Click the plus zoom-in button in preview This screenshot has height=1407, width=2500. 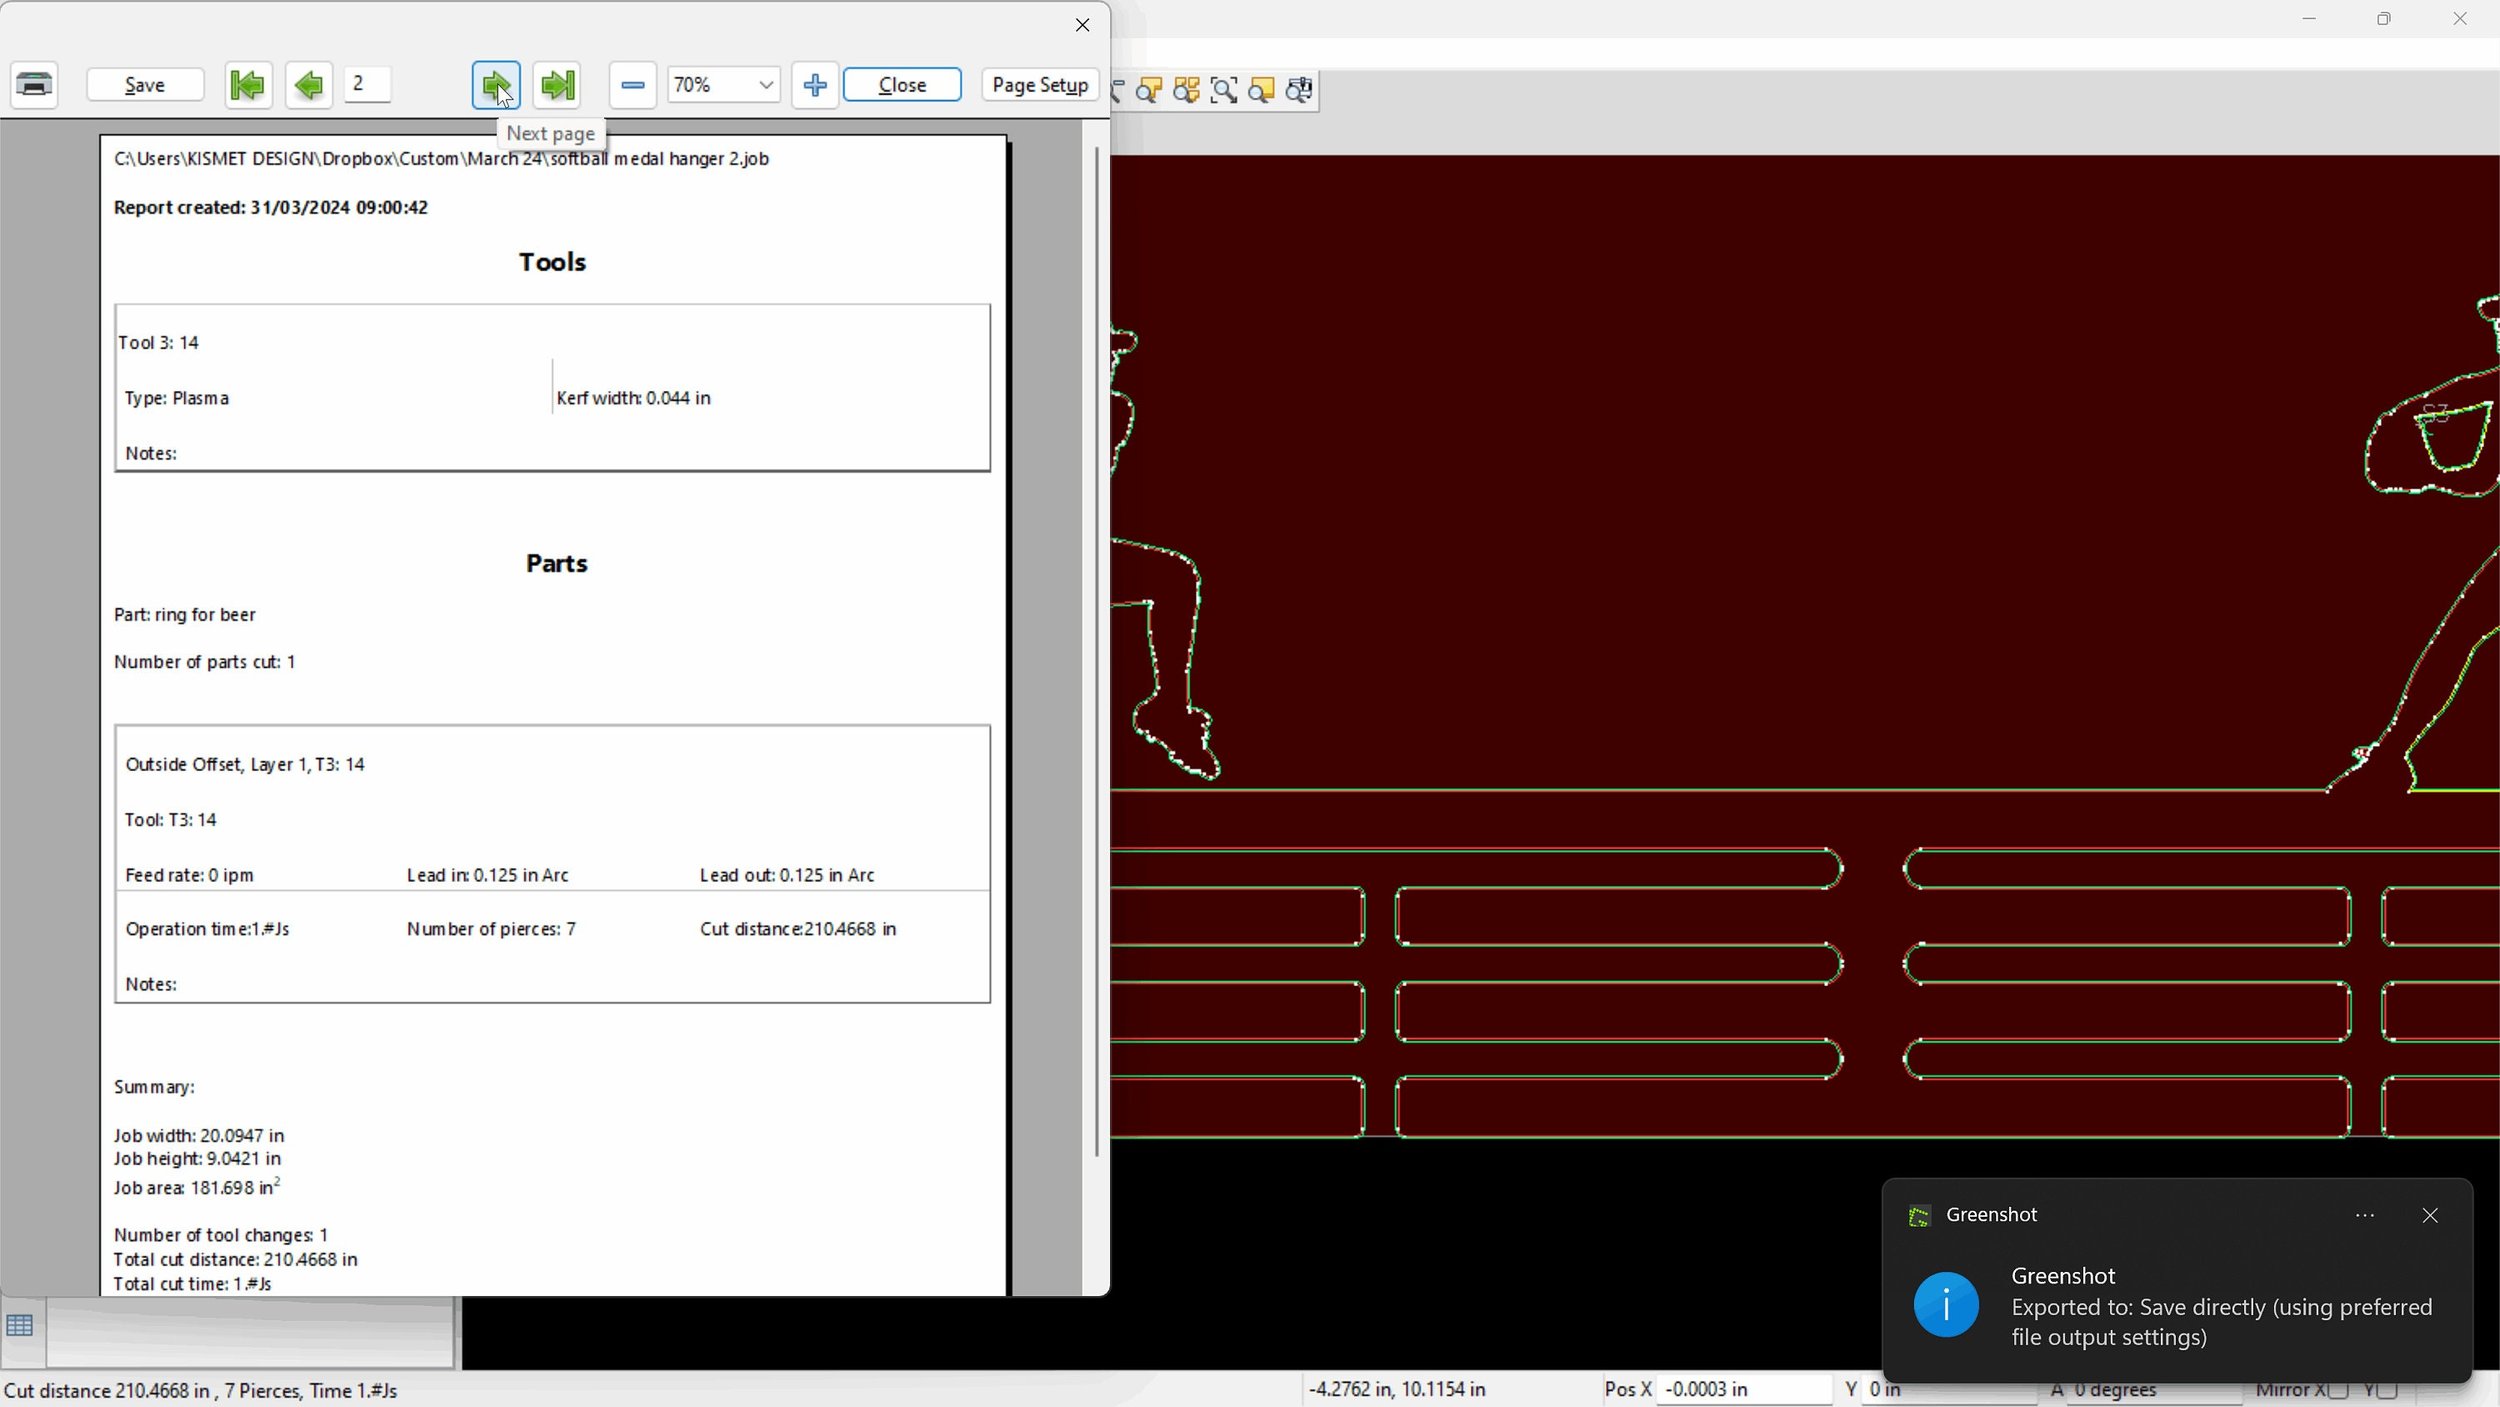(x=815, y=85)
